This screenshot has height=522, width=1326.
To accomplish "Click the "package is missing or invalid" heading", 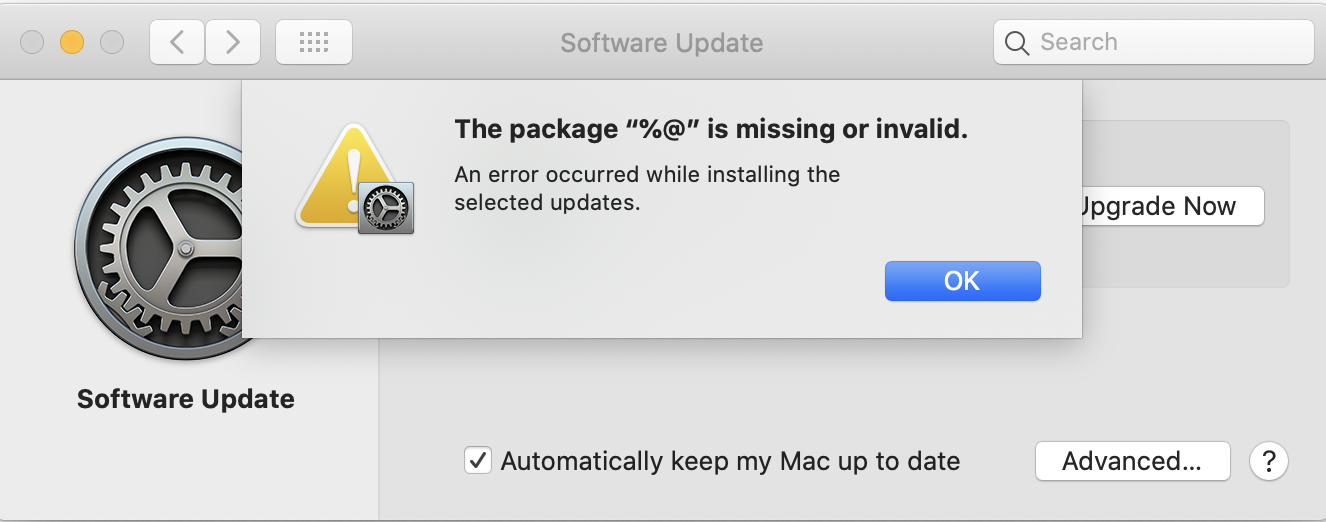I will click(711, 129).
